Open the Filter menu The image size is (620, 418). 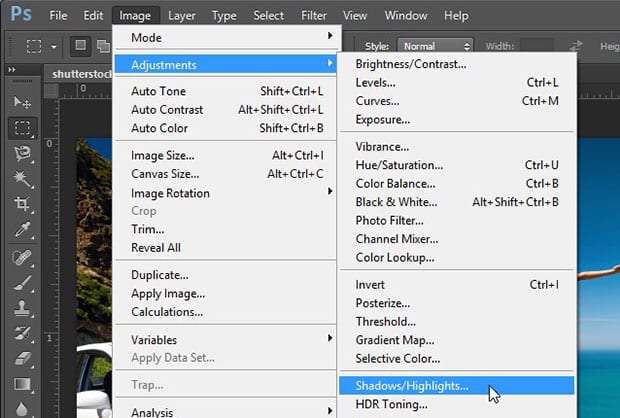pos(314,15)
